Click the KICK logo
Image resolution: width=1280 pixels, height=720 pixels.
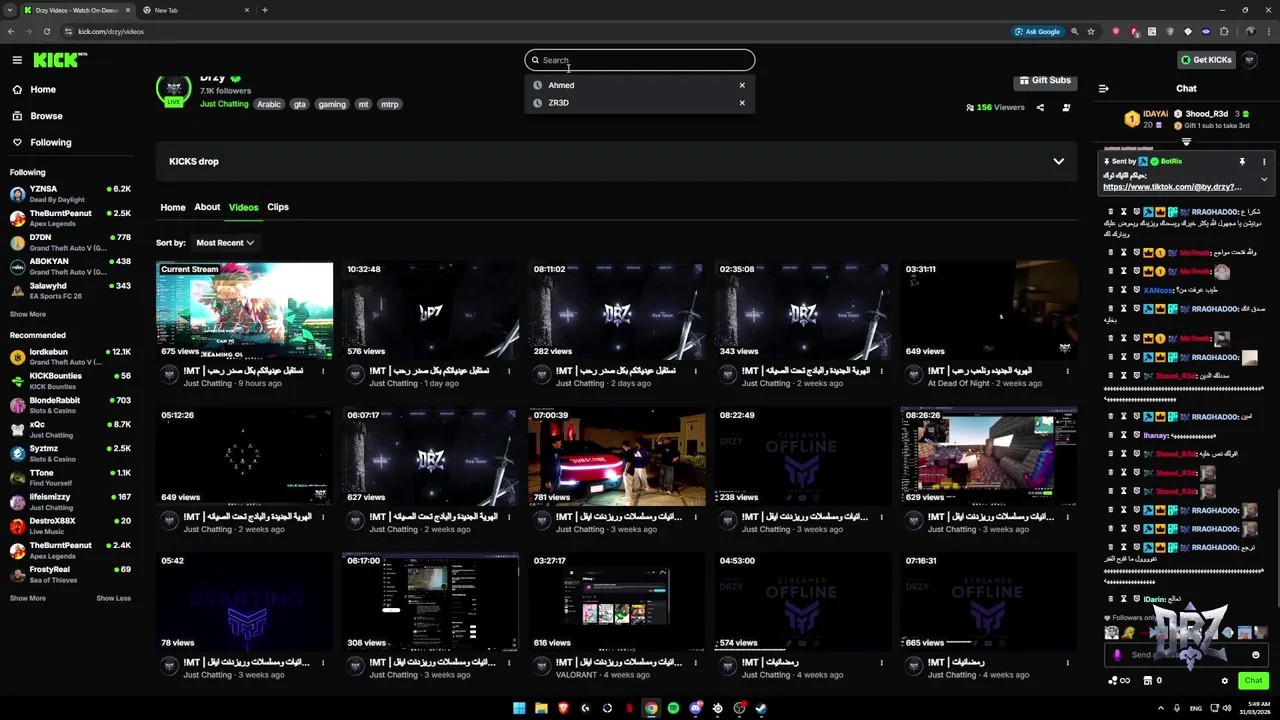(x=59, y=60)
